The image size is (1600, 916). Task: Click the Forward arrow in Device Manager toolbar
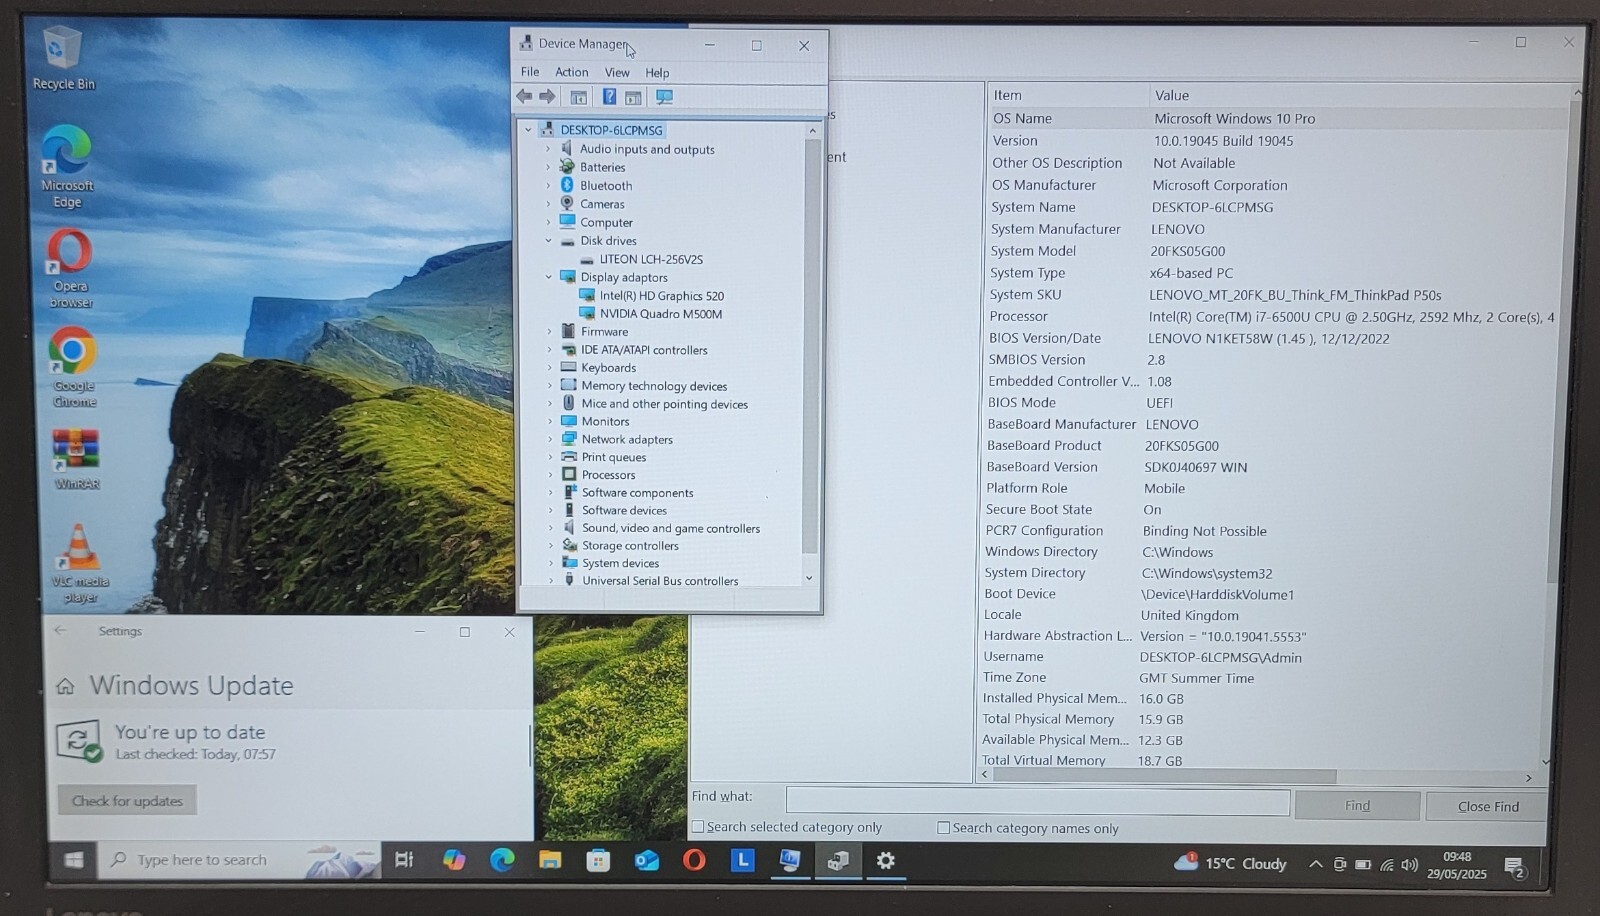547,97
